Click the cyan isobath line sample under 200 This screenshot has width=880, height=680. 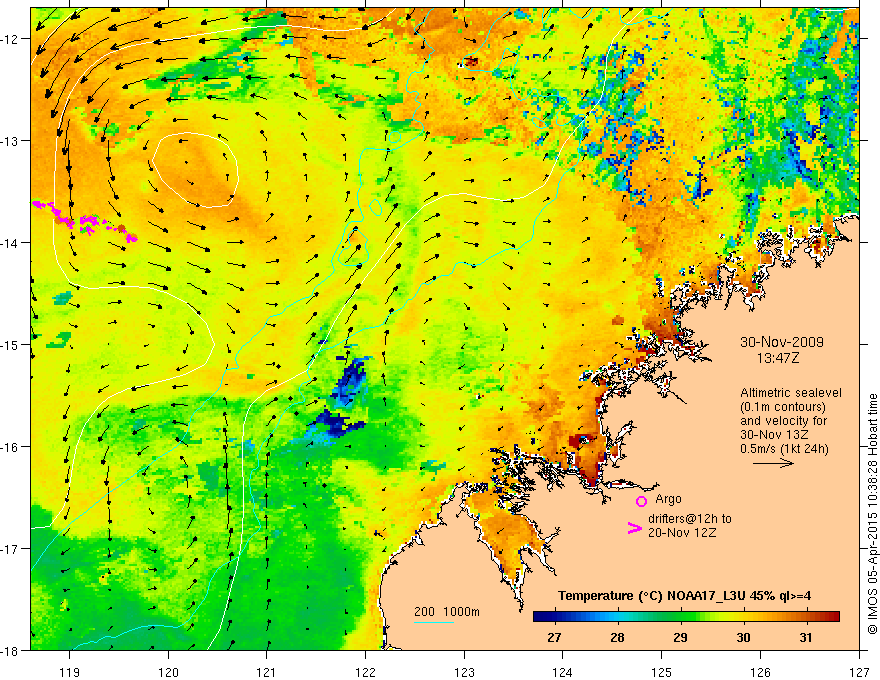click(434, 622)
